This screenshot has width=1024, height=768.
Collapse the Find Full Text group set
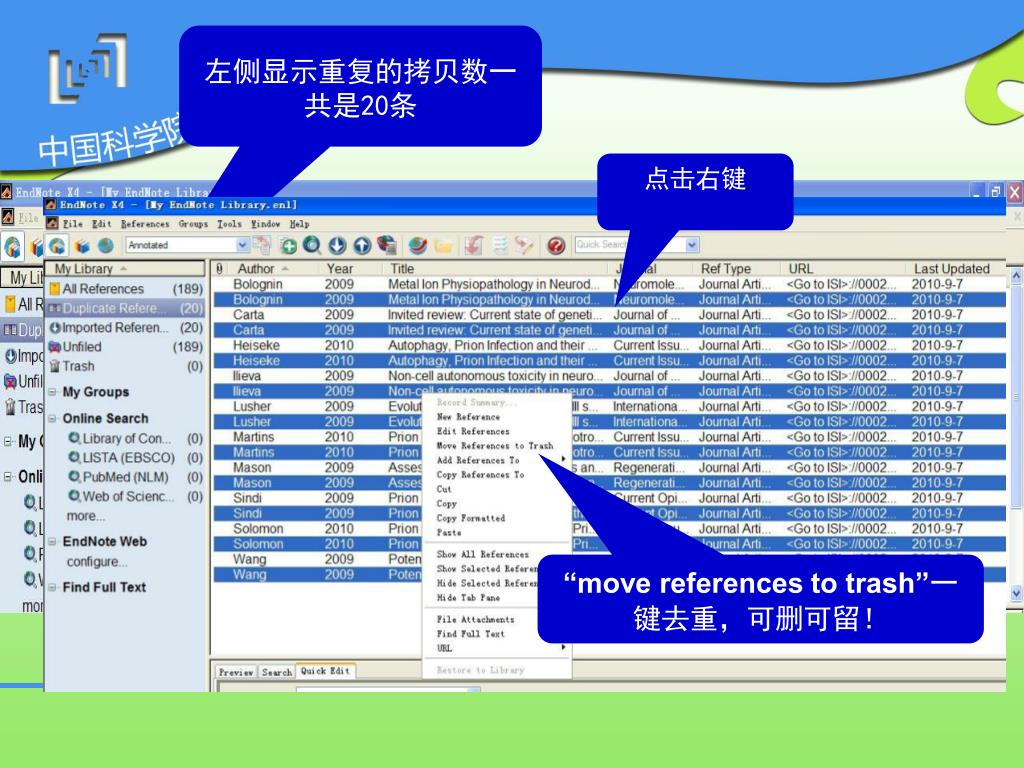tap(53, 587)
